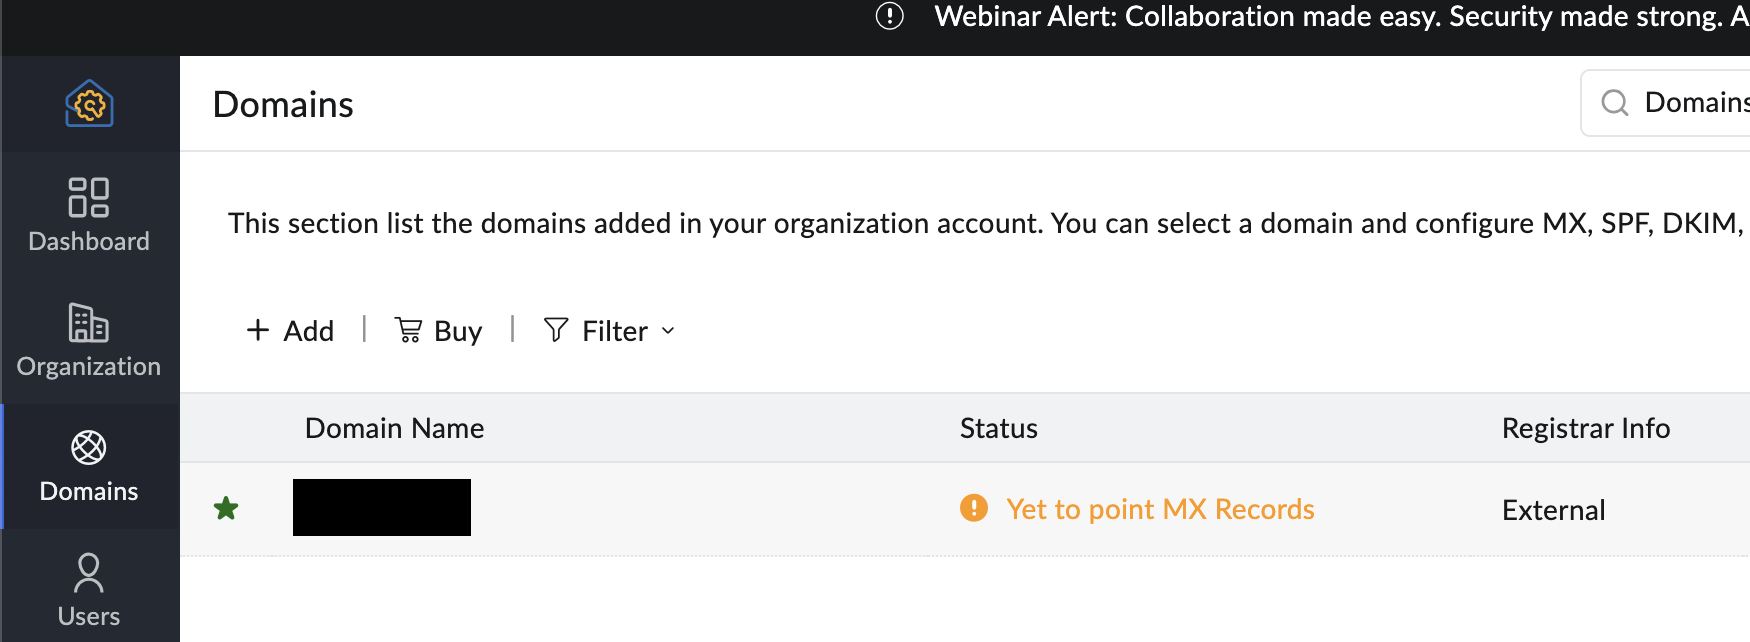Go to Organization in the sidebar
The width and height of the screenshot is (1750, 642).
click(x=89, y=341)
